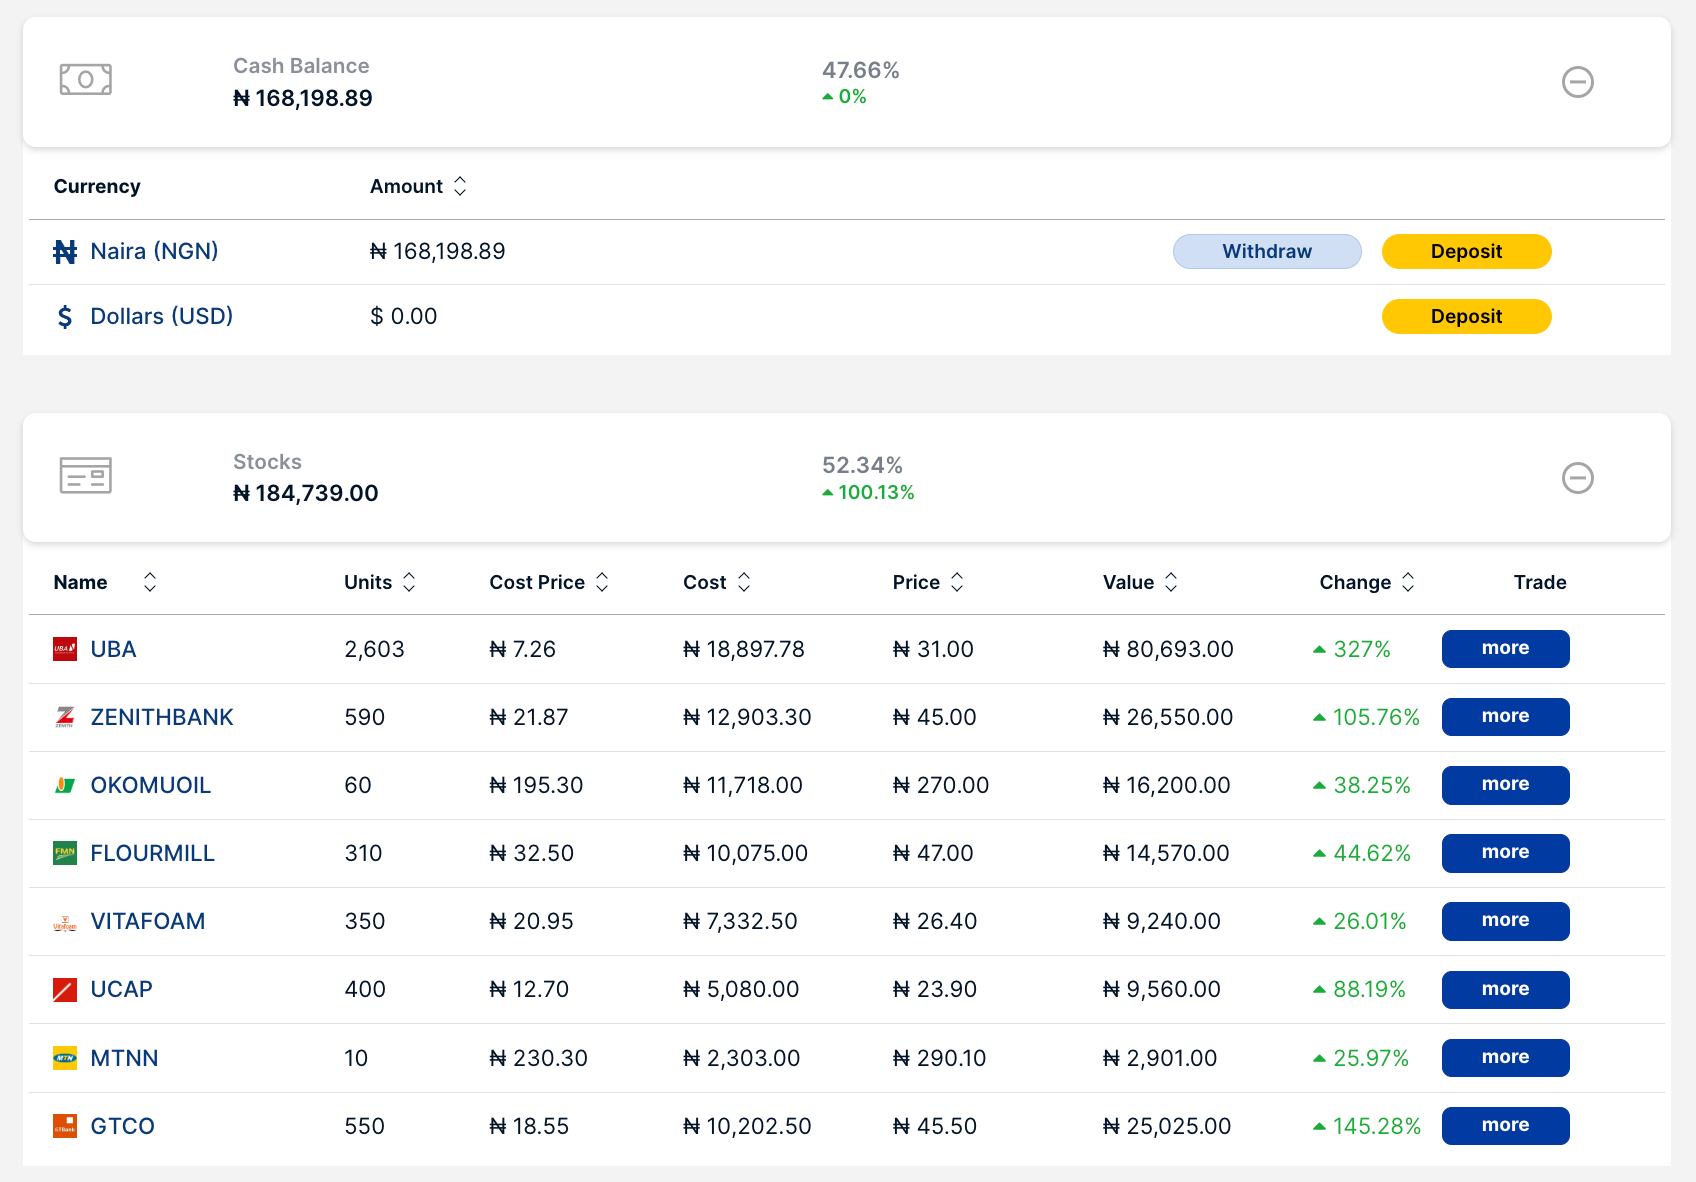
Task: Open the UBA stock link
Action: click(113, 649)
